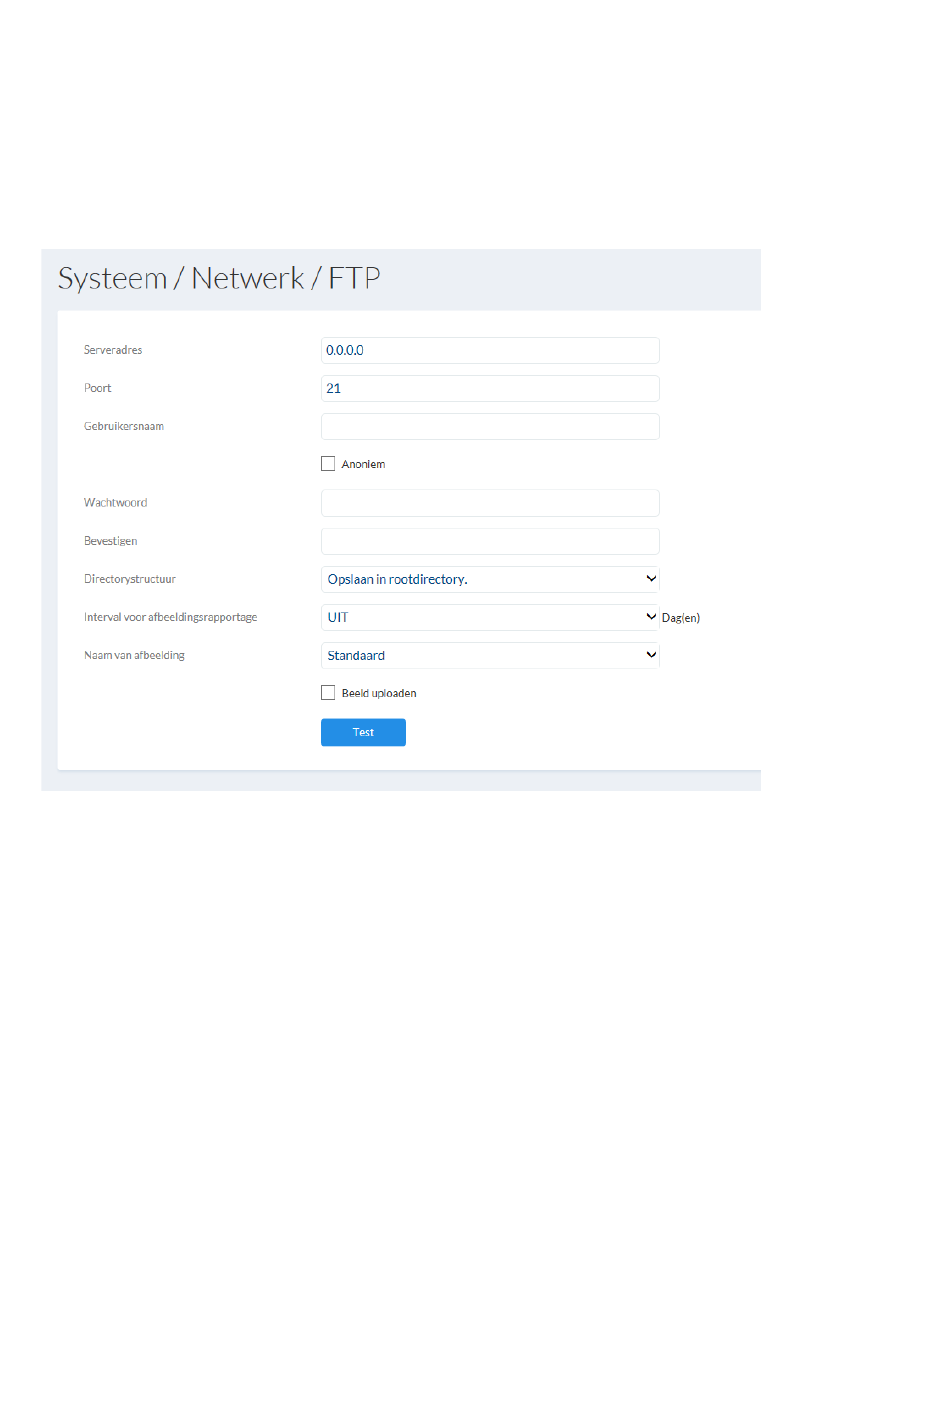Open the Naam van afbeelding Standaard dropdown
This screenshot has height=1409, width=950.
pos(490,655)
